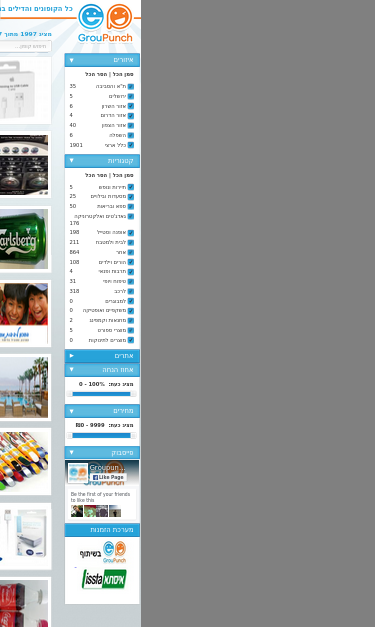The width and height of the screenshot is (375, 627).
Task: Open the Carlsberg beer can deal thumbnail
Action: tap(24, 239)
